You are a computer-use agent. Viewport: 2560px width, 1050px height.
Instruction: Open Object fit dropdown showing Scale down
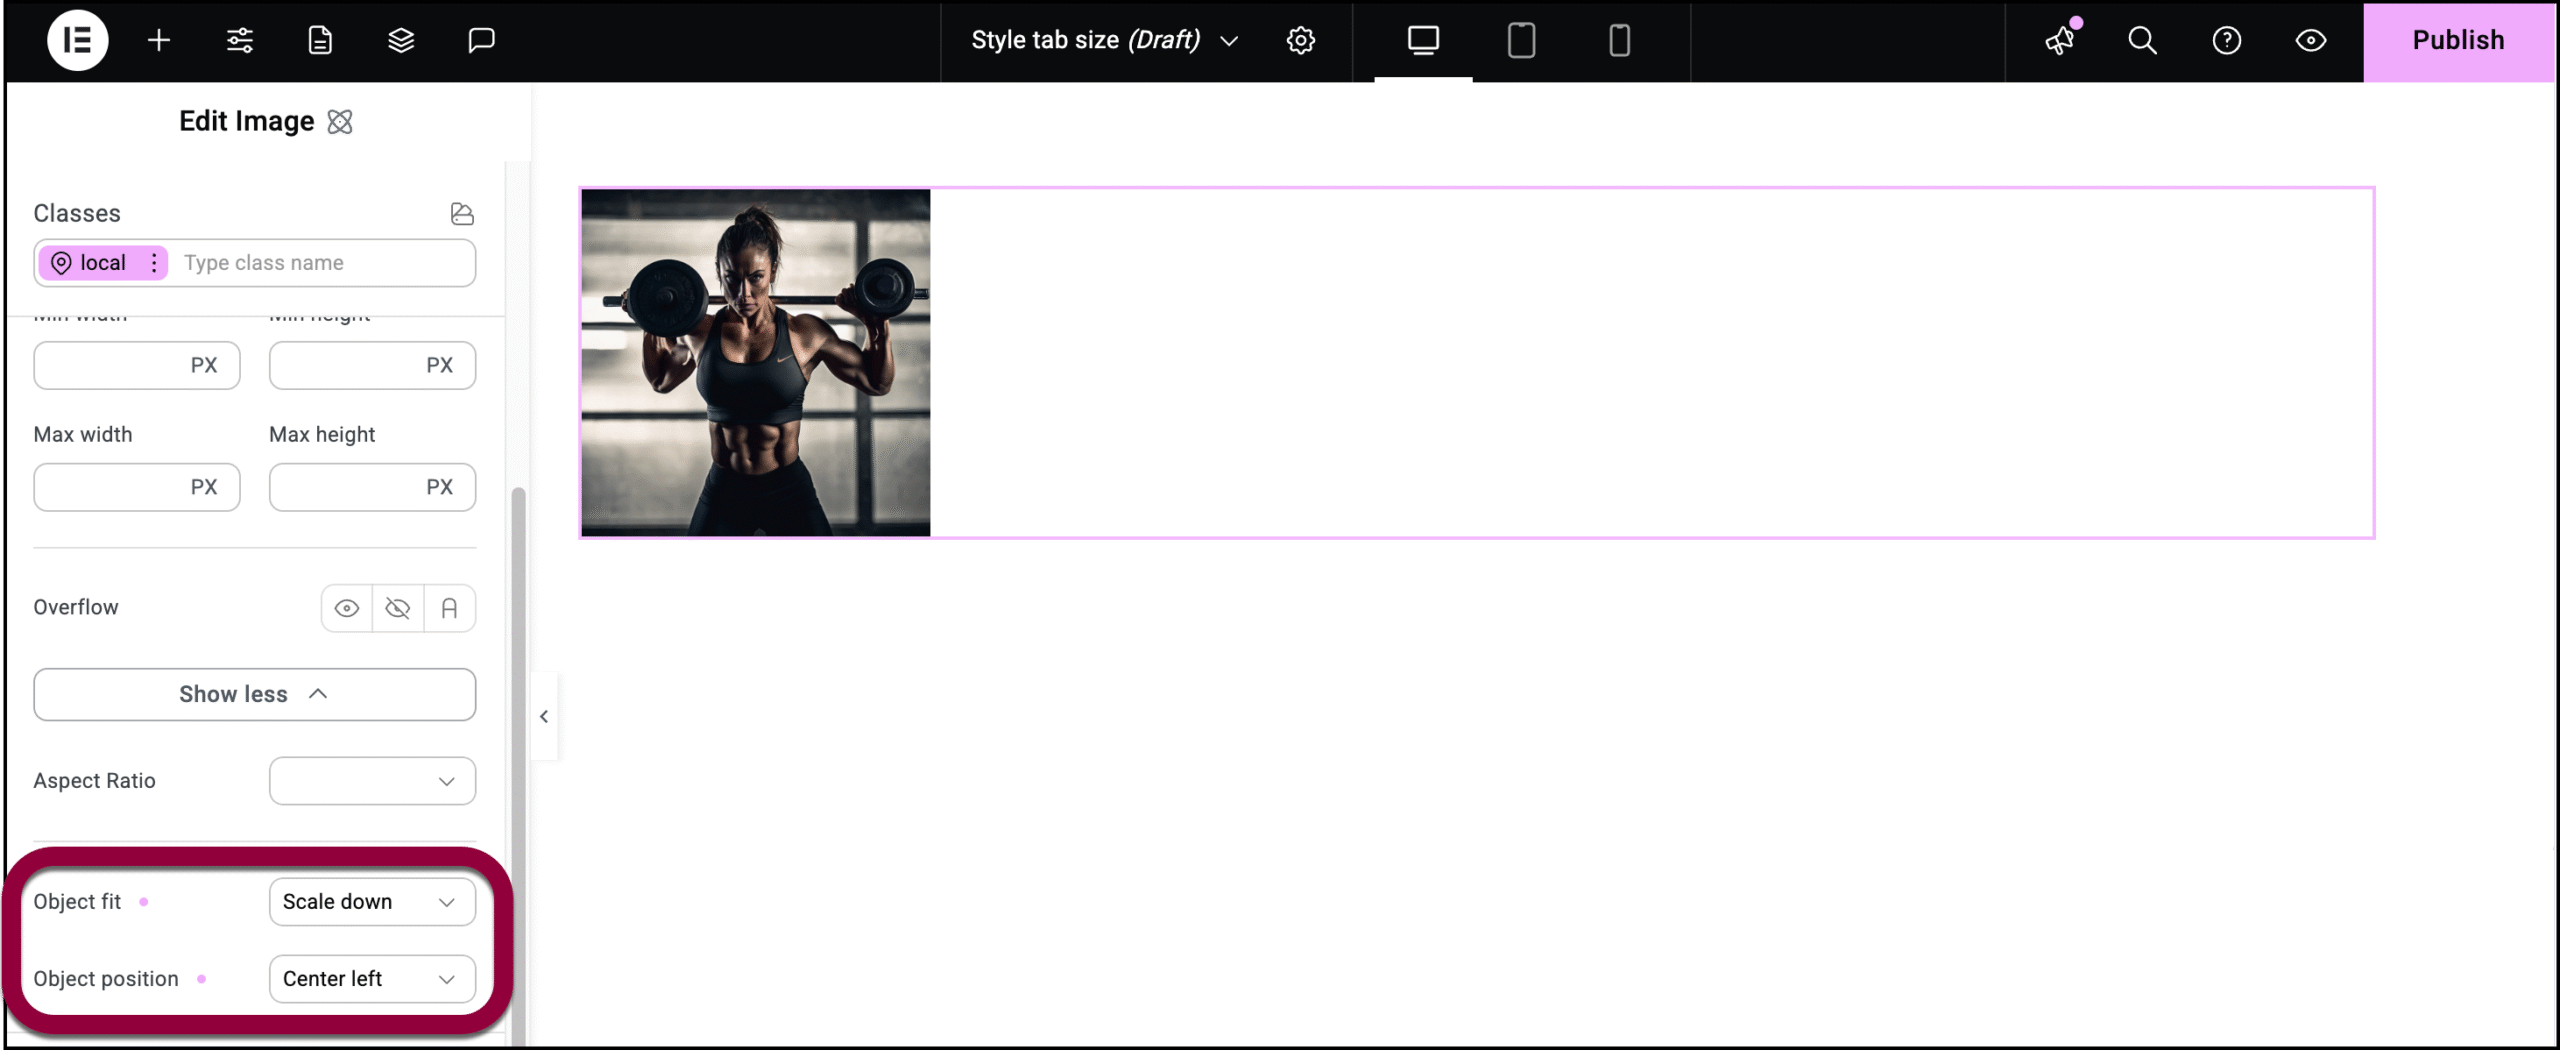[x=372, y=902]
